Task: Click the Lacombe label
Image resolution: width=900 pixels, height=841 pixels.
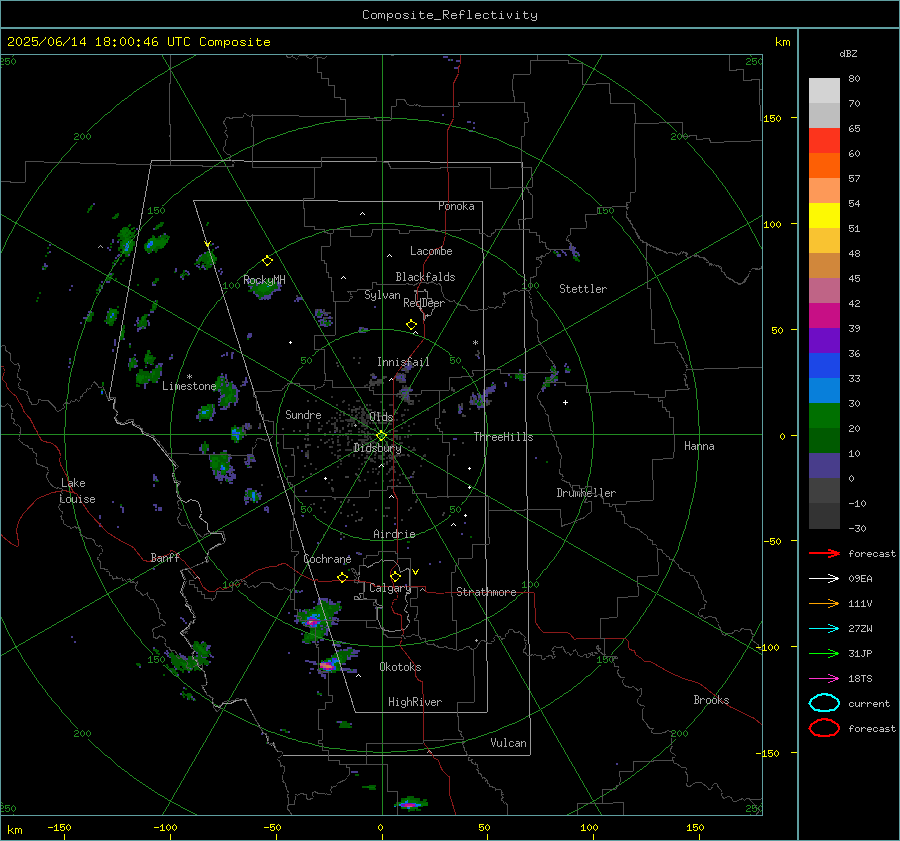Action: [x=431, y=251]
